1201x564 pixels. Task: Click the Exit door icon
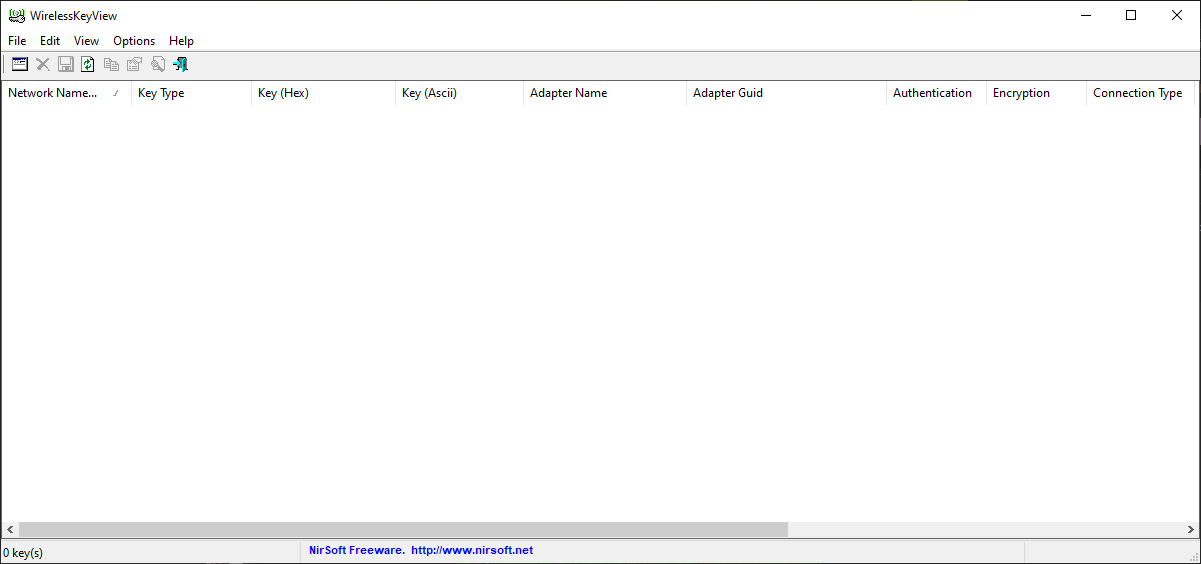pos(180,64)
